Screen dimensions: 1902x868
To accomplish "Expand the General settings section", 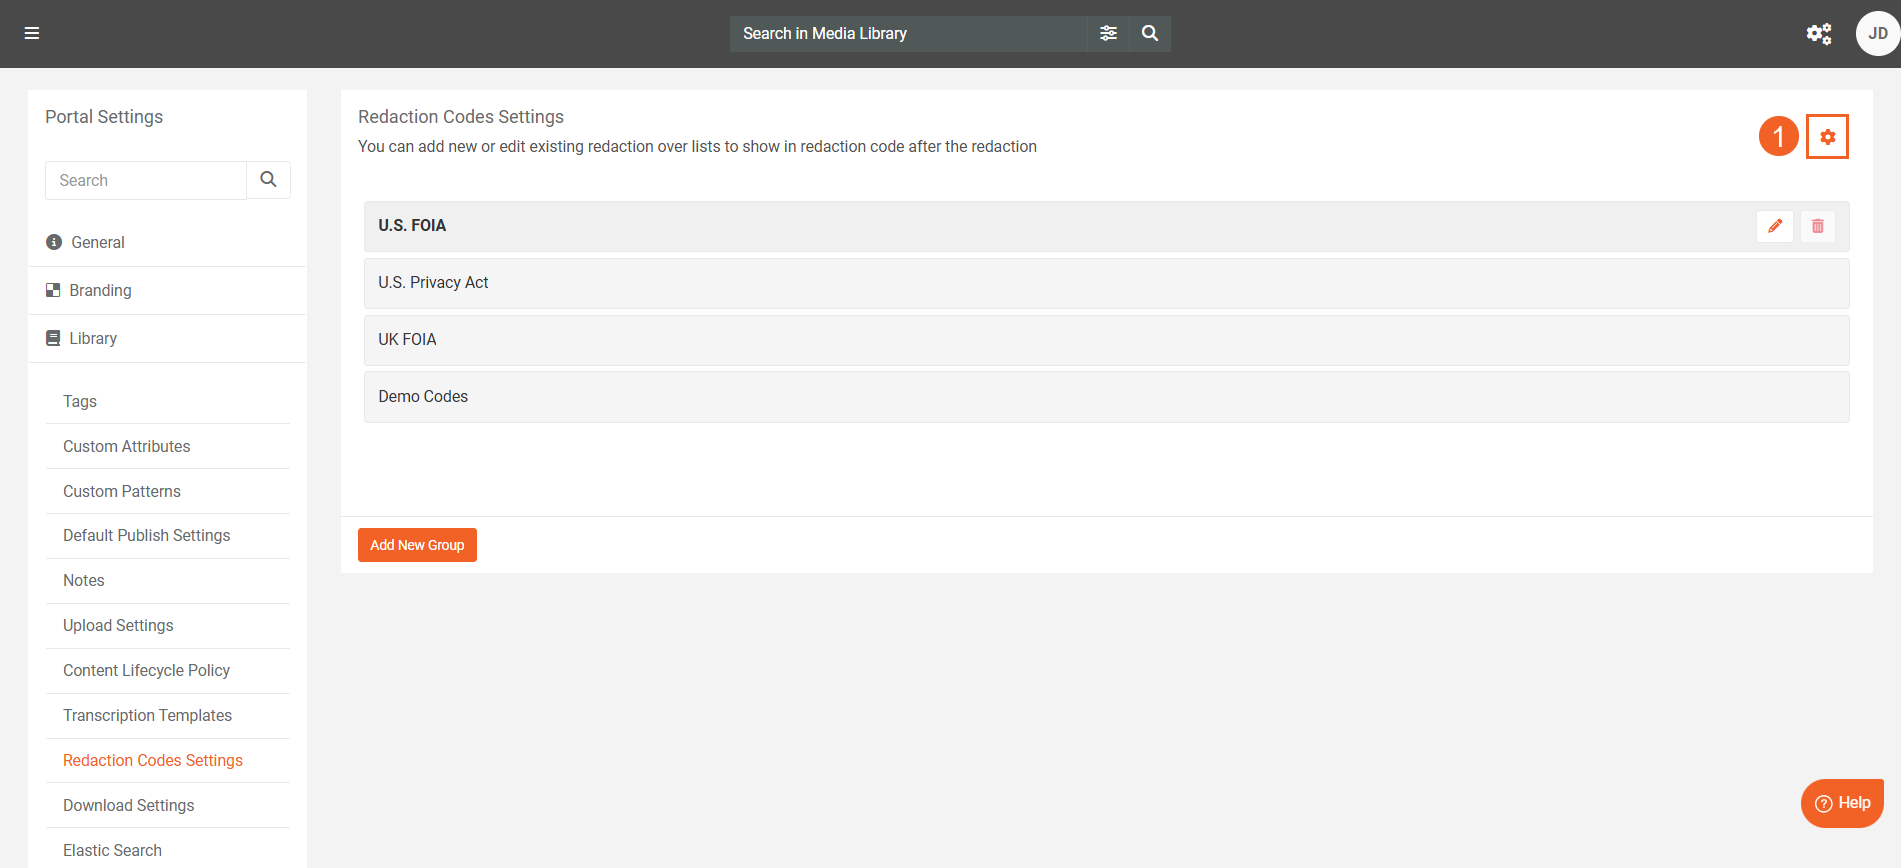I will pos(98,242).
